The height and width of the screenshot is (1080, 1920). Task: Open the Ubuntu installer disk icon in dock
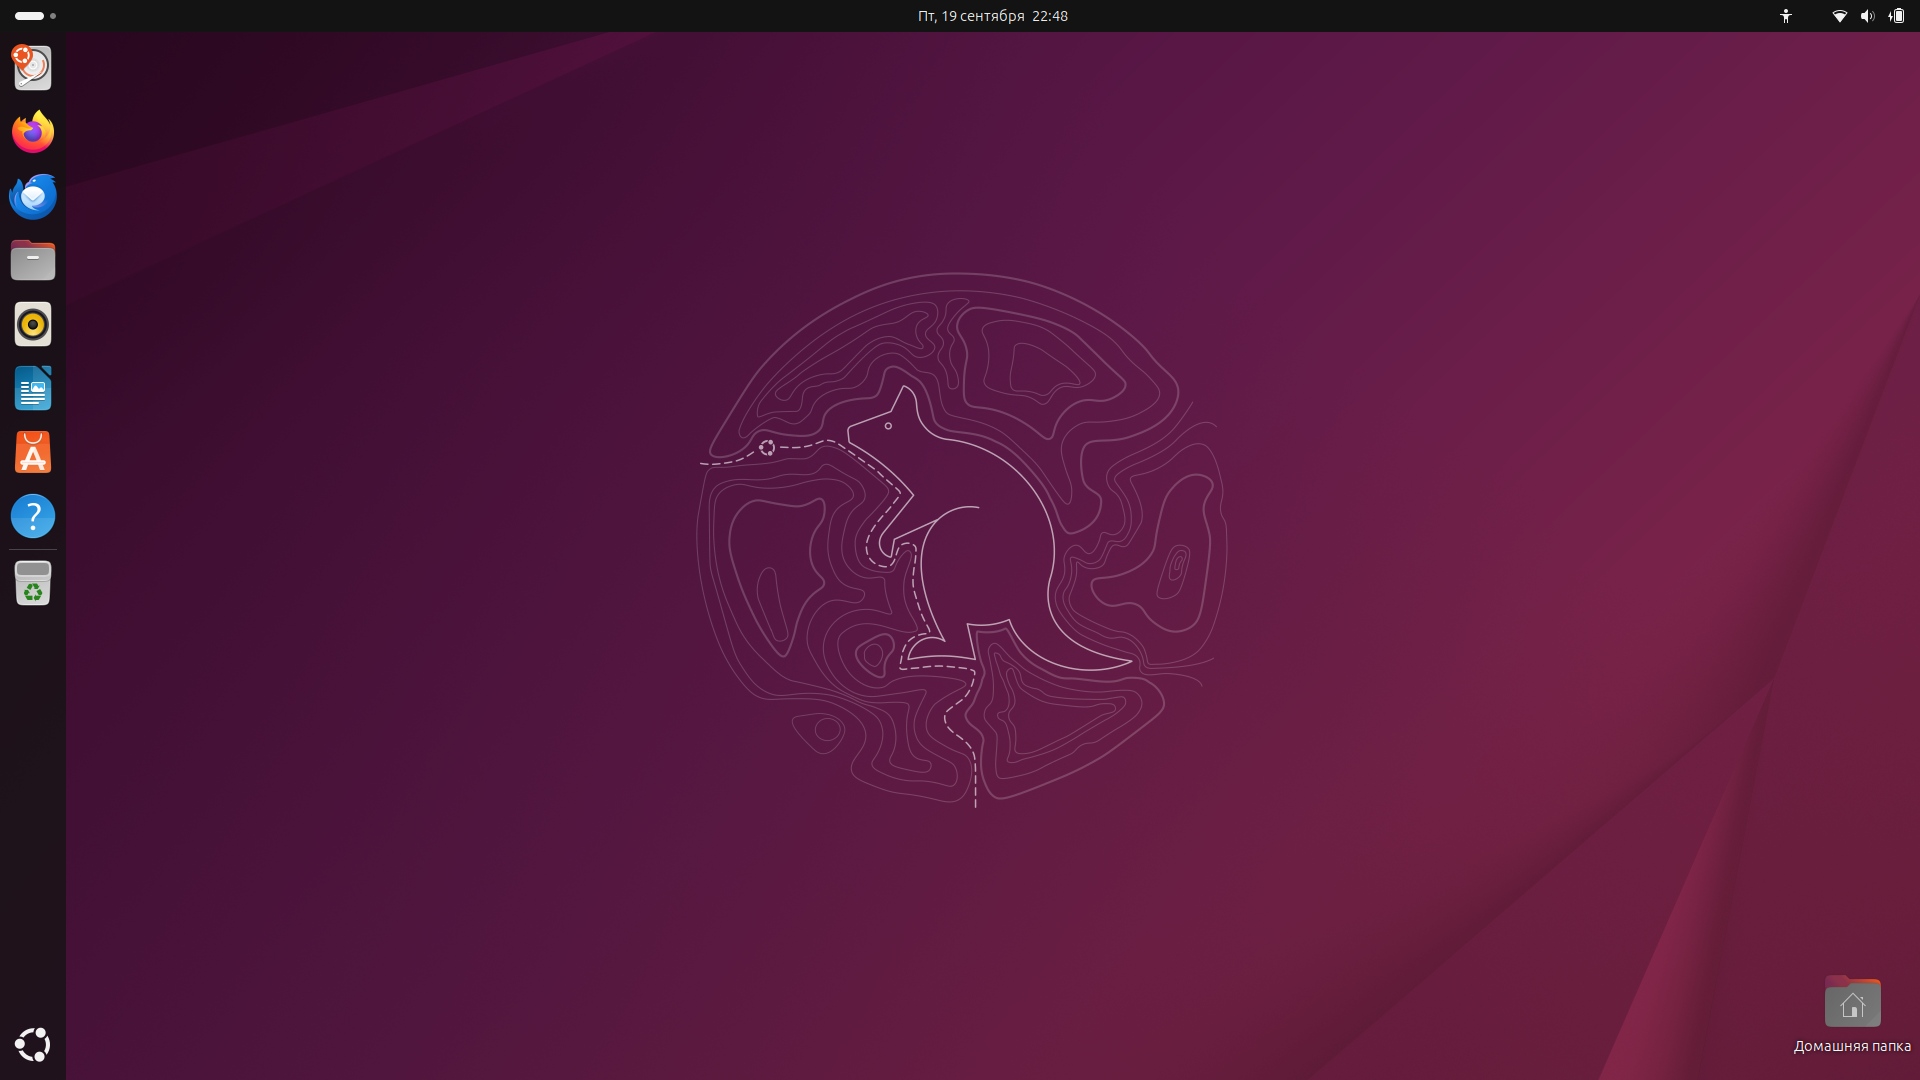pyautogui.click(x=32, y=68)
